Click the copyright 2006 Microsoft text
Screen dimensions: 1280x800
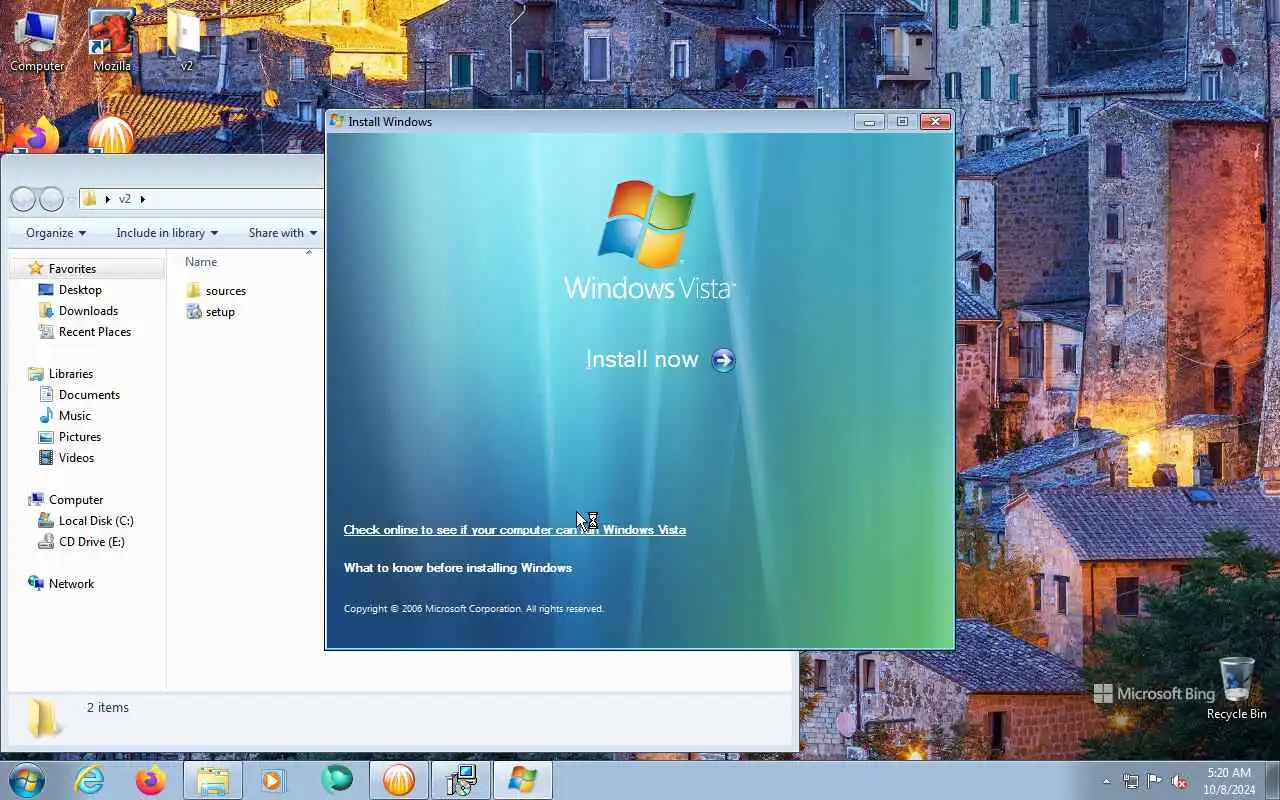[473, 609]
